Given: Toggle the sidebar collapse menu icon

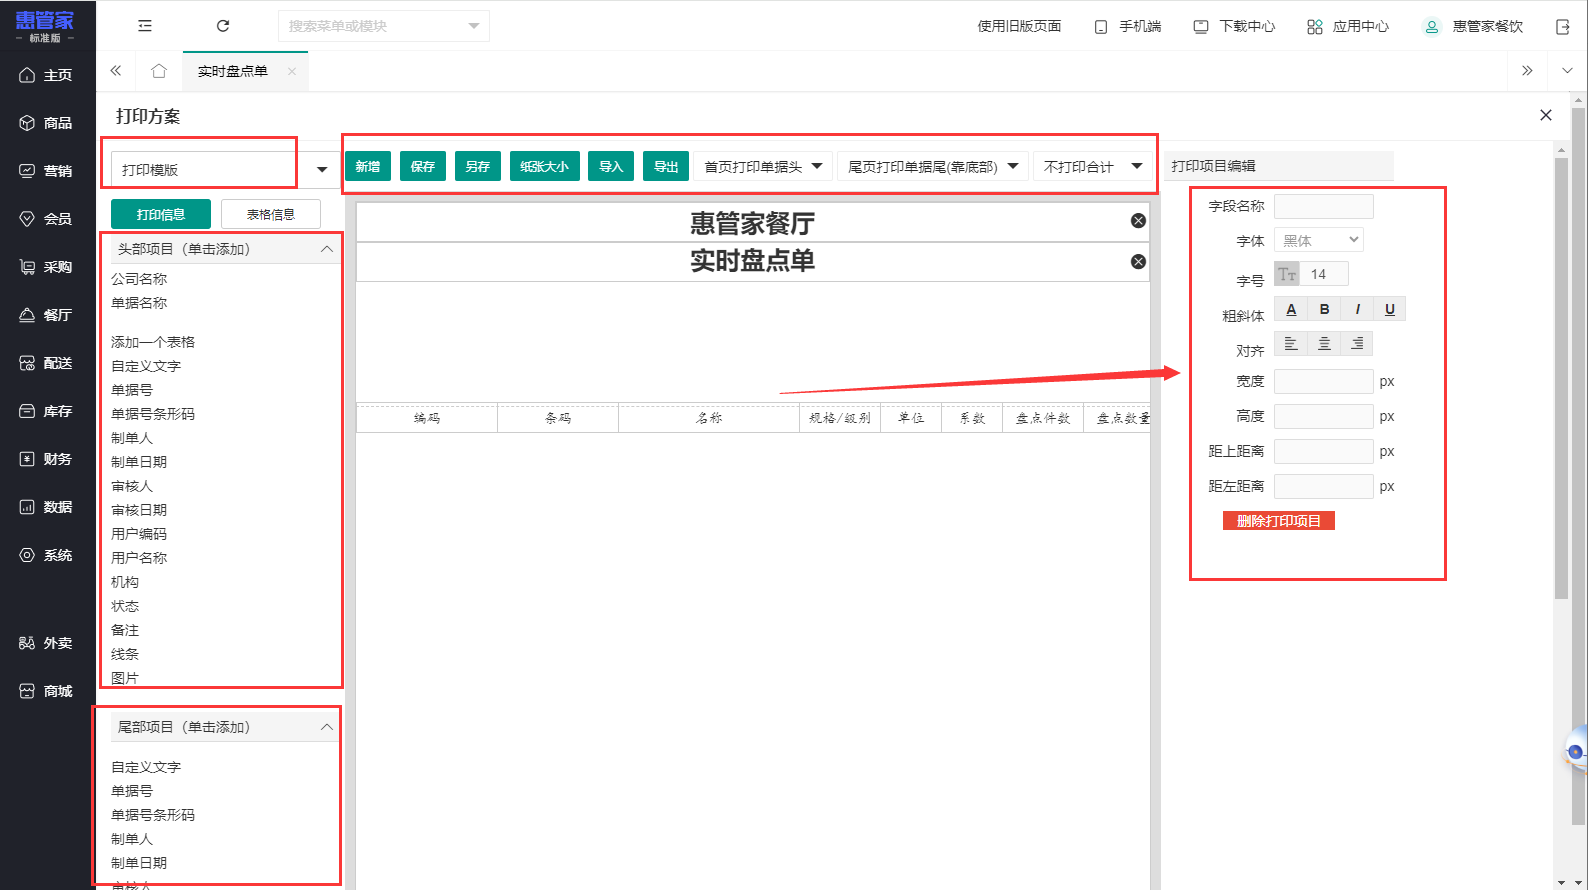Looking at the screenshot, I should pyautogui.click(x=145, y=26).
